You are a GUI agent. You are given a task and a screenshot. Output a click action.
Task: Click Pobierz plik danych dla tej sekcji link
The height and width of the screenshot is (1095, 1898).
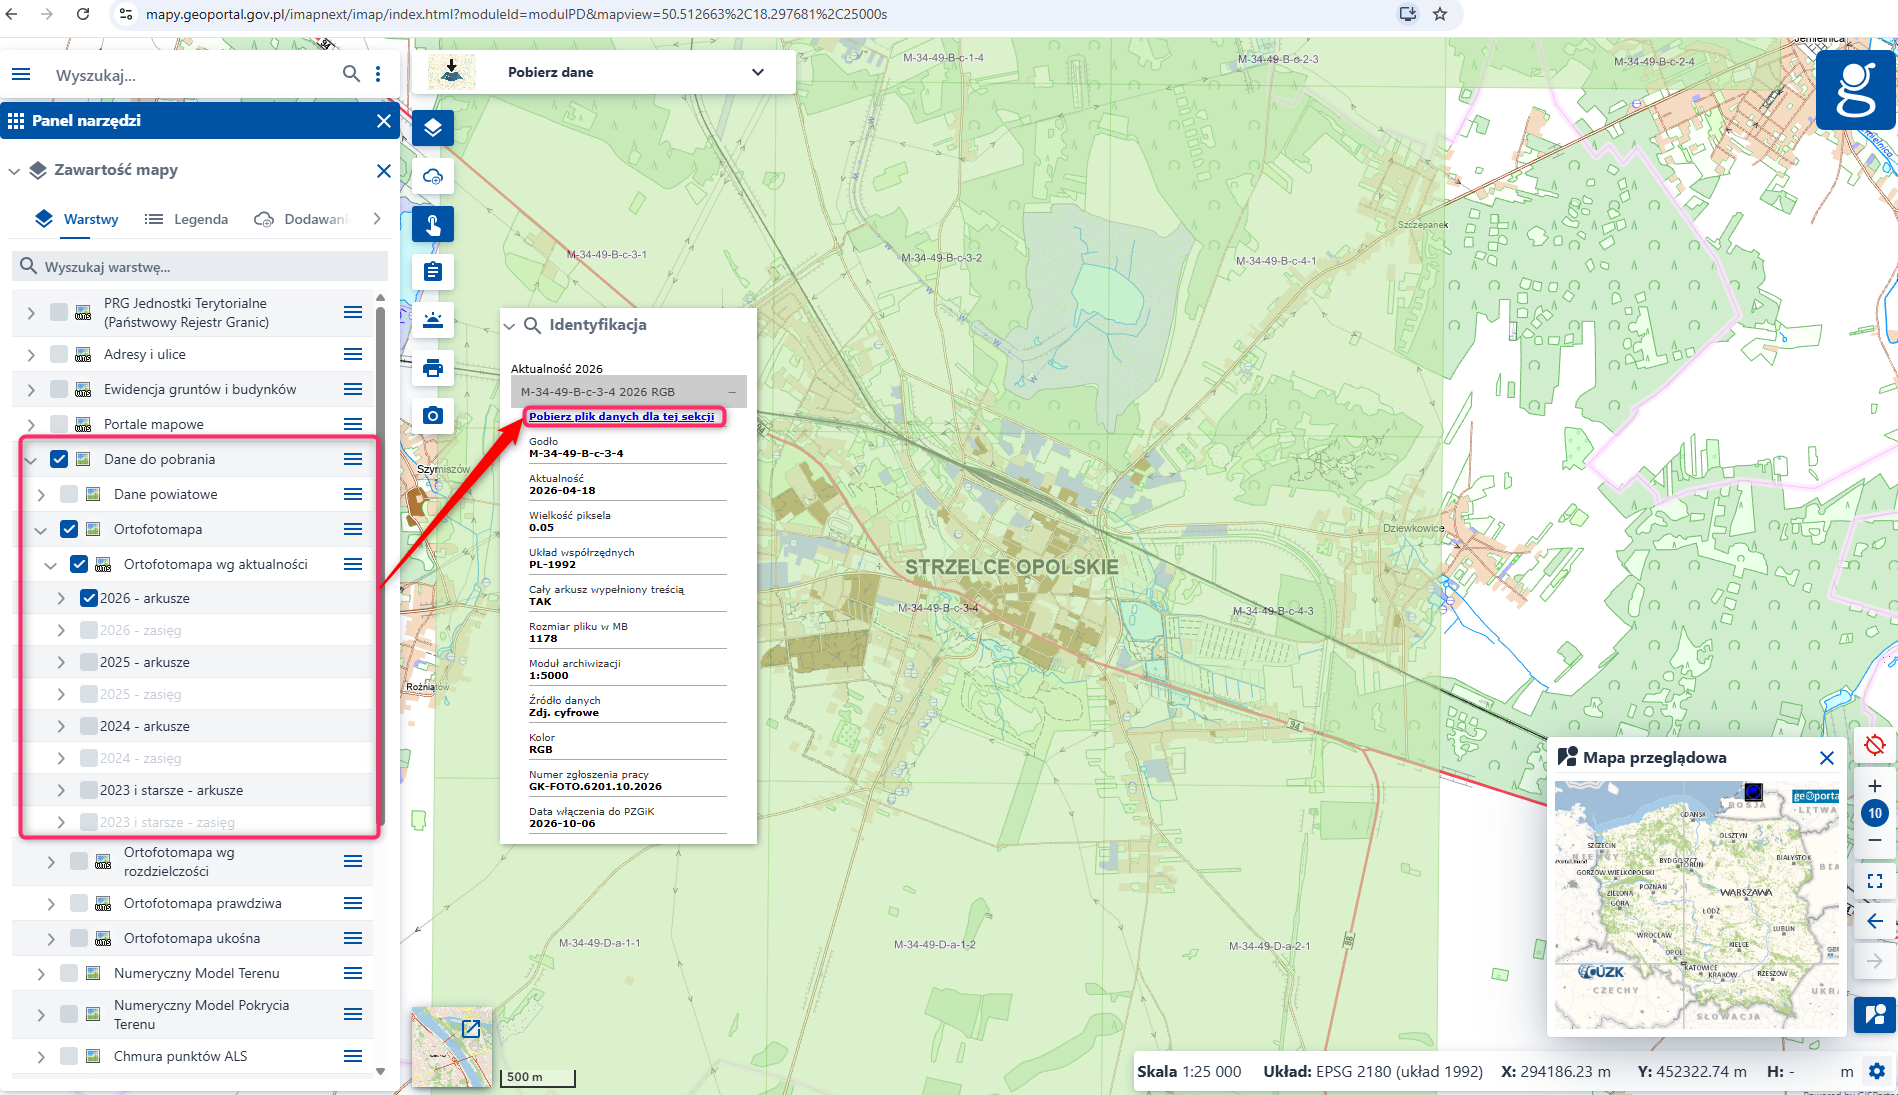click(622, 416)
